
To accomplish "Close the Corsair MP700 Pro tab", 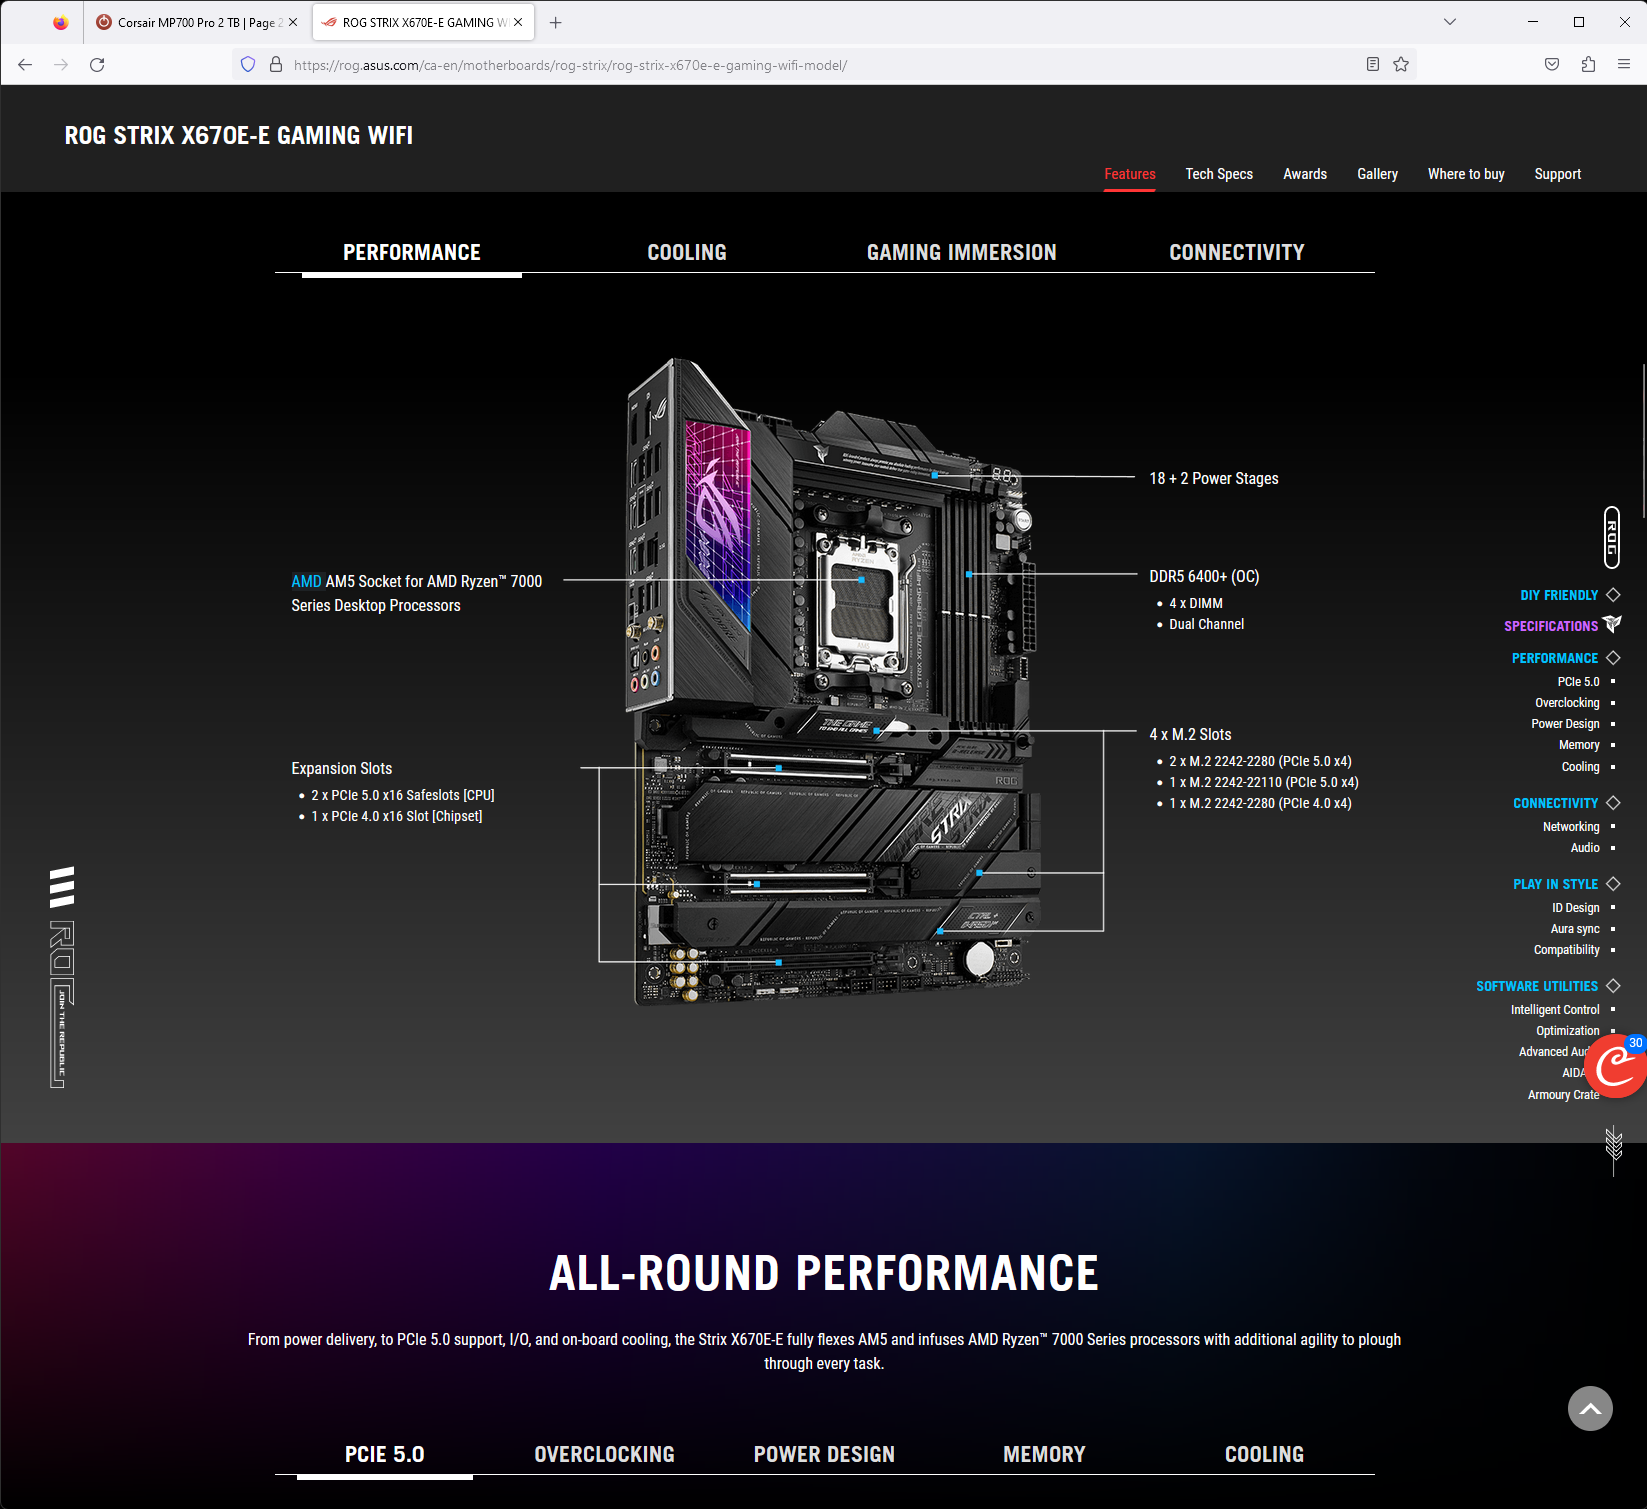I will tap(293, 22).
